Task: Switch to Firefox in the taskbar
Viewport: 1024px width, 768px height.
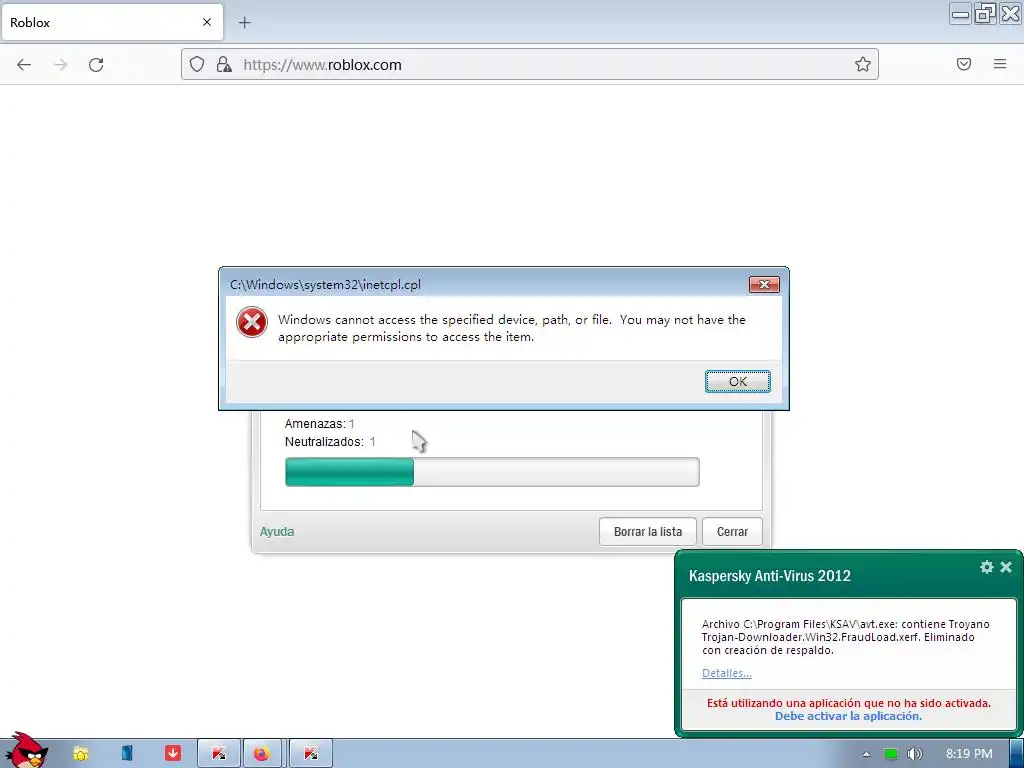Action: point(261,754)
